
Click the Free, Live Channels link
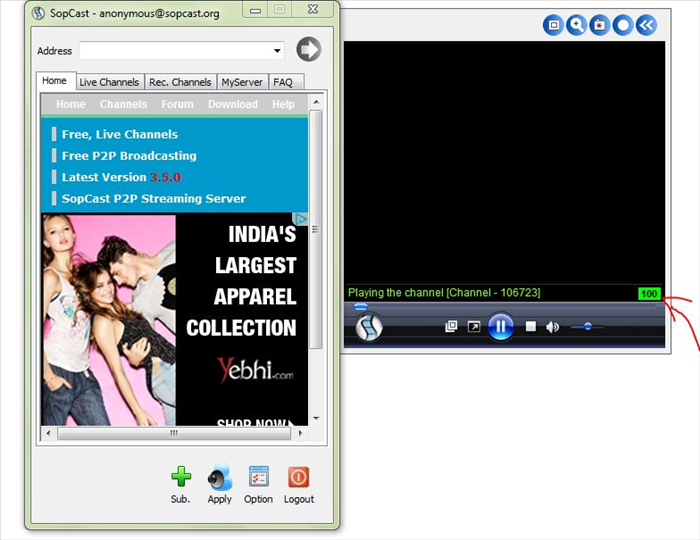point(120,134)
